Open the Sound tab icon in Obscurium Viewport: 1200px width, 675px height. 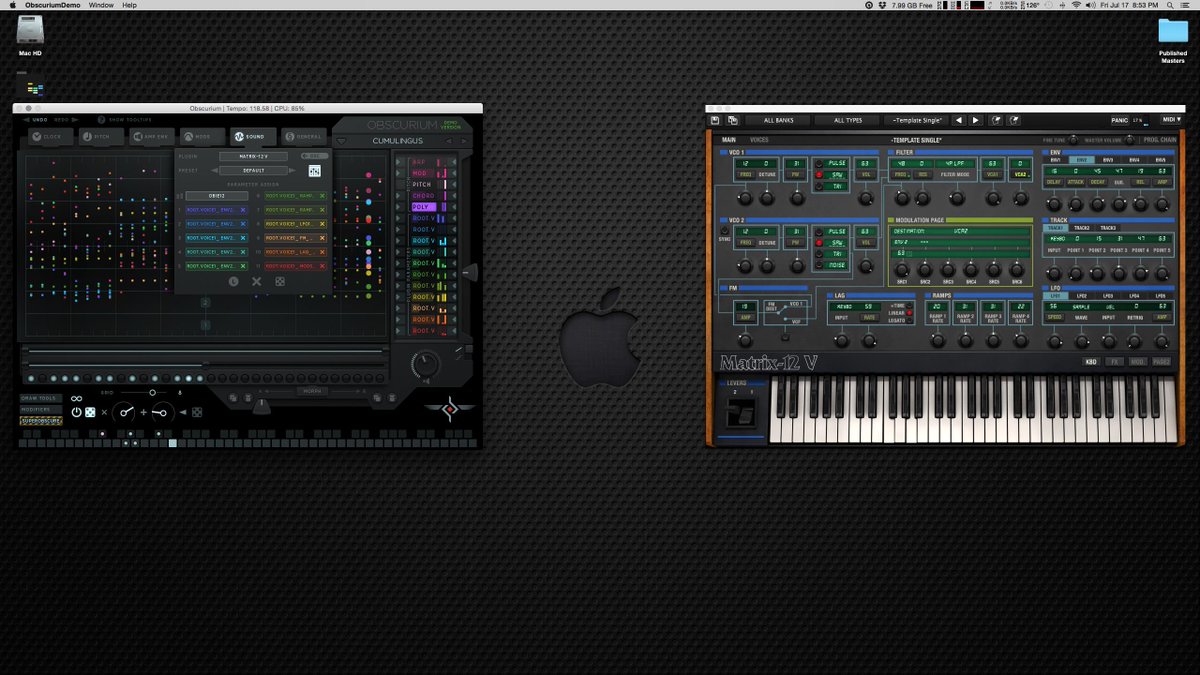238,136
